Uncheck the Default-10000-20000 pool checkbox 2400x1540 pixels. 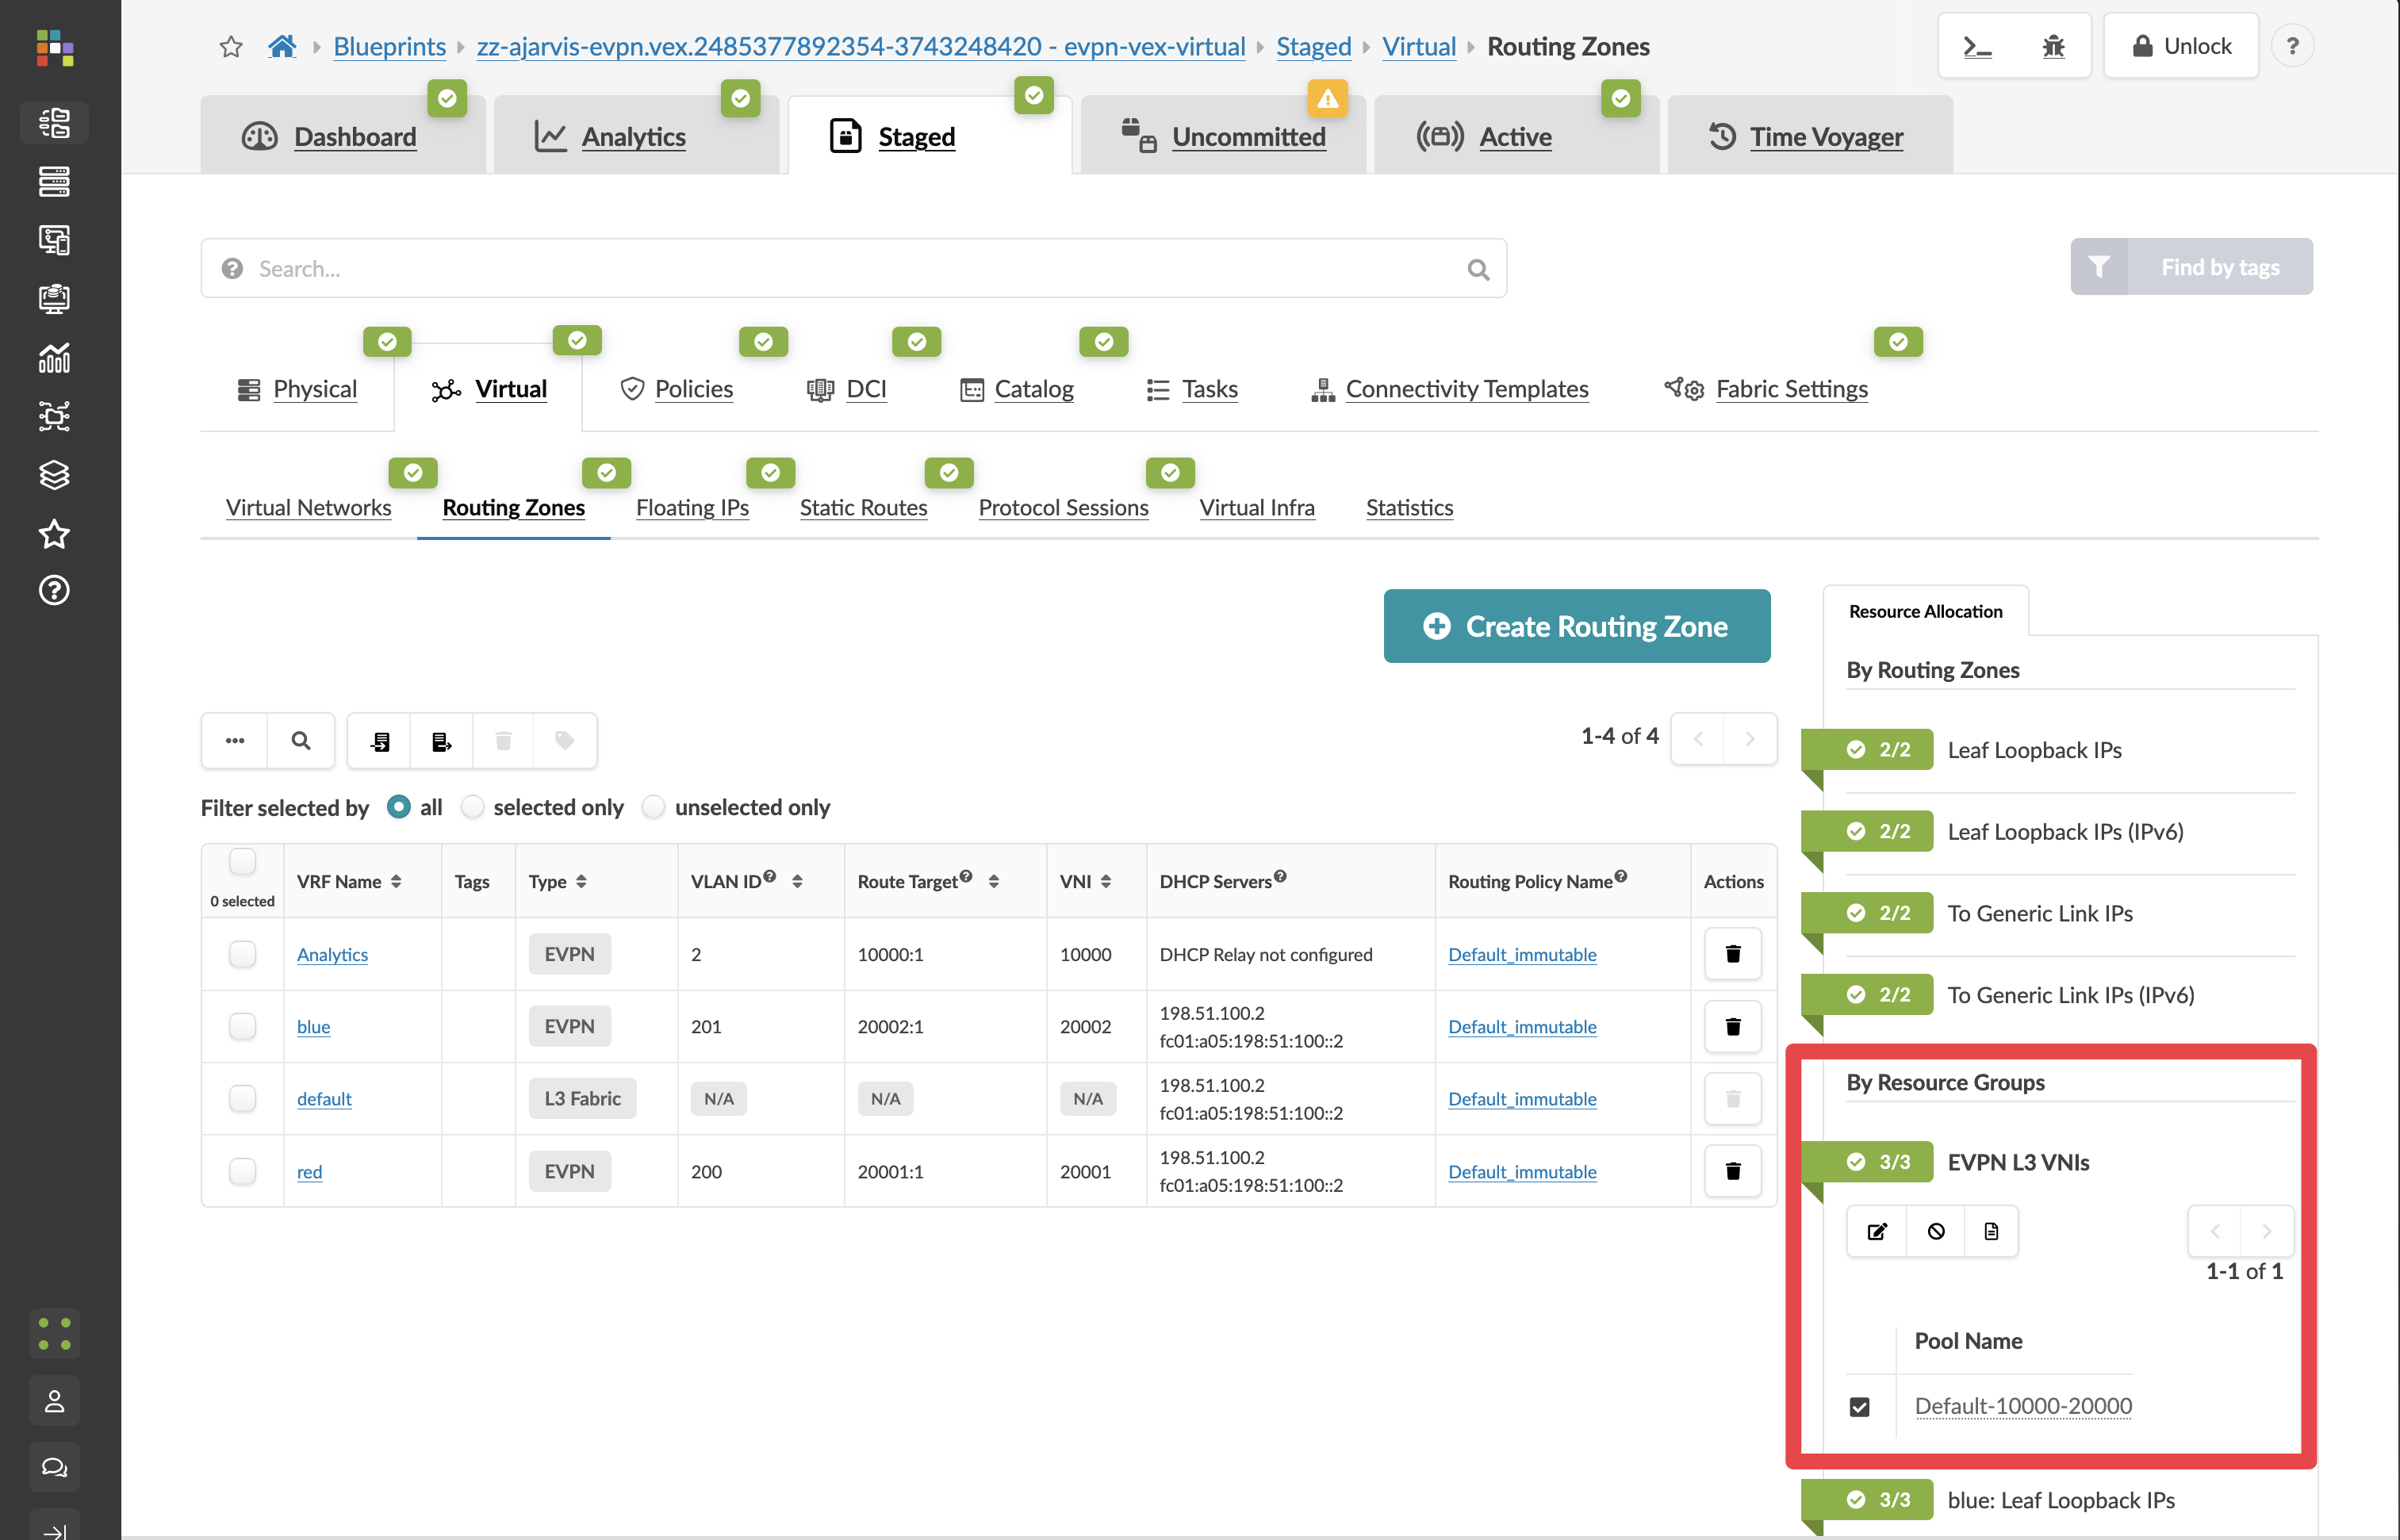[1859, 1406]
